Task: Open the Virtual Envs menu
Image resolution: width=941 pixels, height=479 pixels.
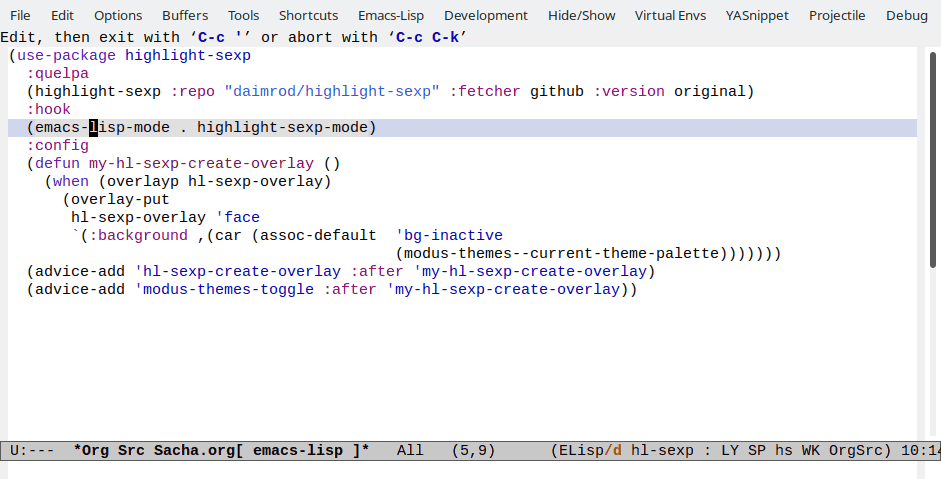Action: (670, 15)
